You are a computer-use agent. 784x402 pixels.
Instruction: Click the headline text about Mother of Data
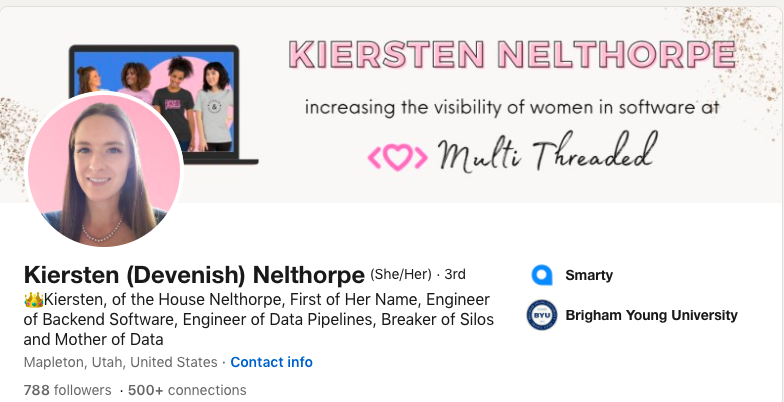(x=258, y=320)
